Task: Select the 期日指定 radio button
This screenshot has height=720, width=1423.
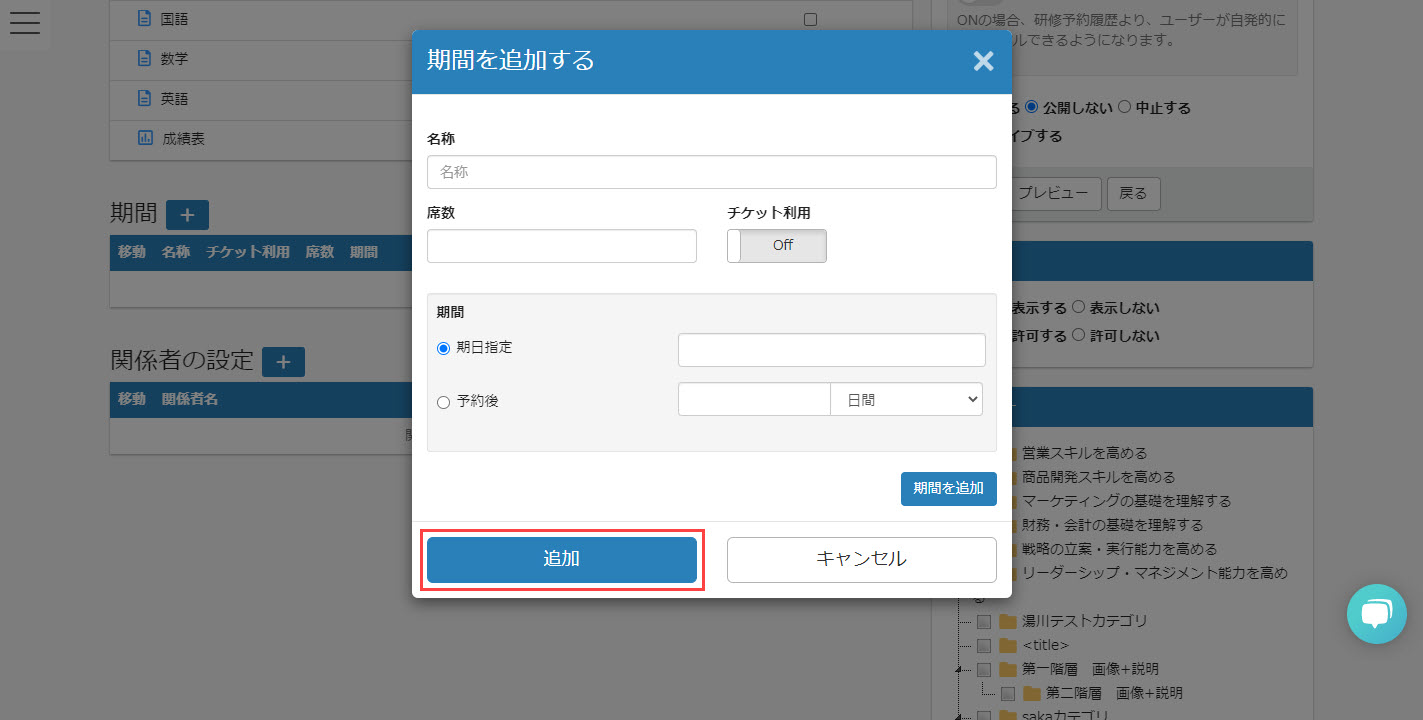Action: [x=444, y=349]
